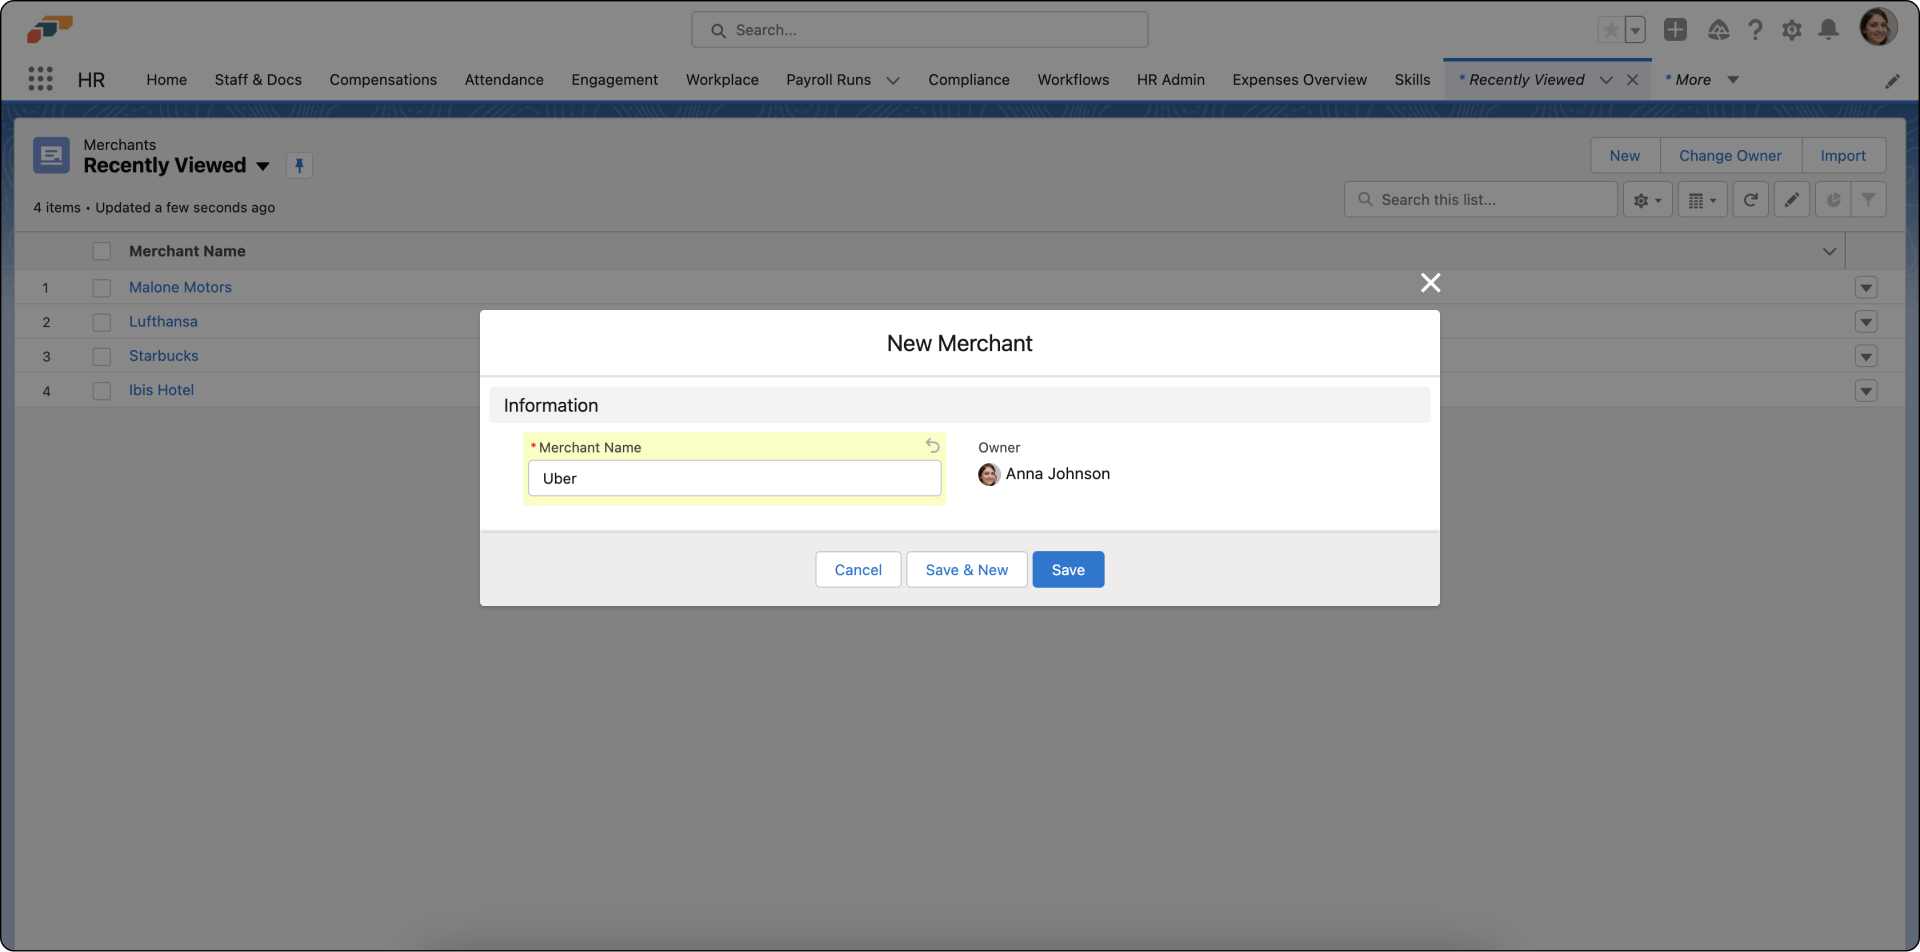The image size is (1920, 952).
Task: Refresh the merchants list
Action: [x=1750, y=200]
